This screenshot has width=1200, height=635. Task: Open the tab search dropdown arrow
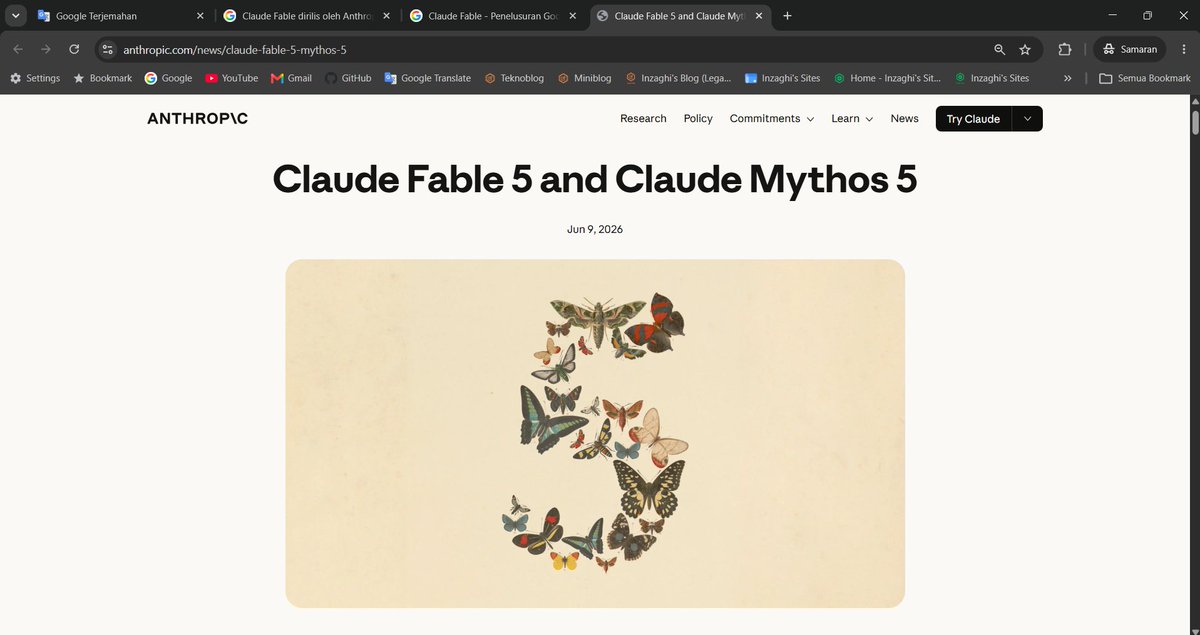pyautogui.click(x=16, y=16)
